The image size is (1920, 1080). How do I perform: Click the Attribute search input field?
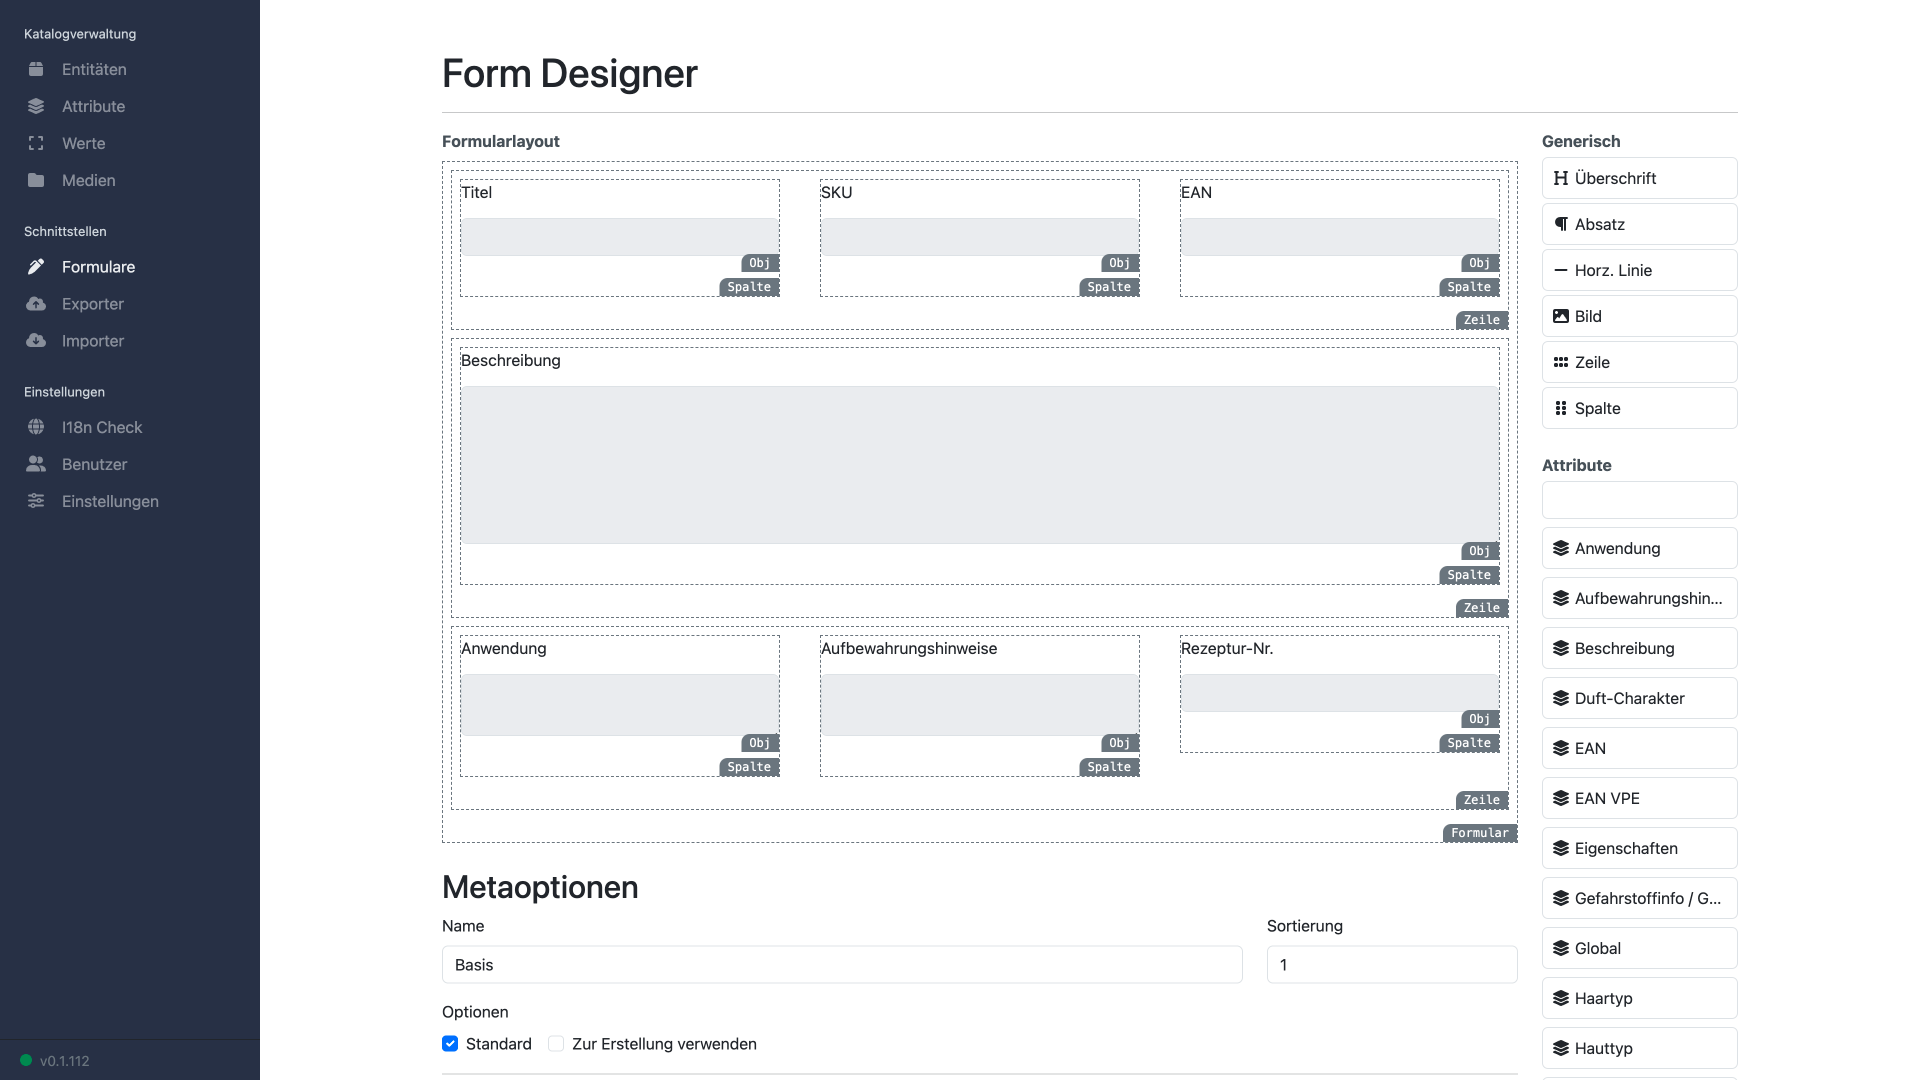tap(1639, 500)
